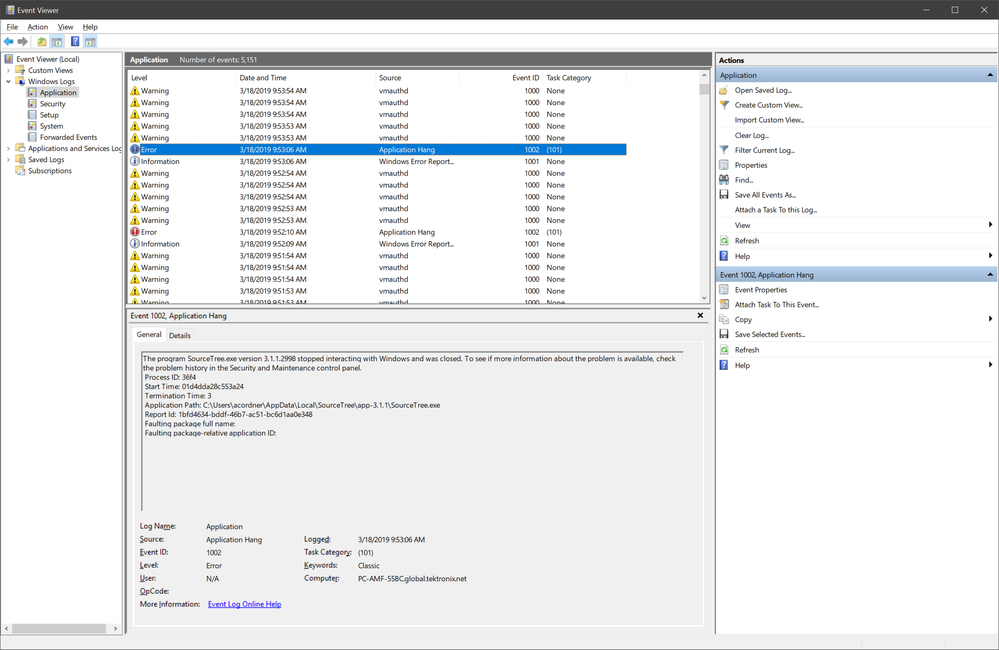Collapse the Application section in Actions pane
The image size is (999, 650).
pos(990,75)
